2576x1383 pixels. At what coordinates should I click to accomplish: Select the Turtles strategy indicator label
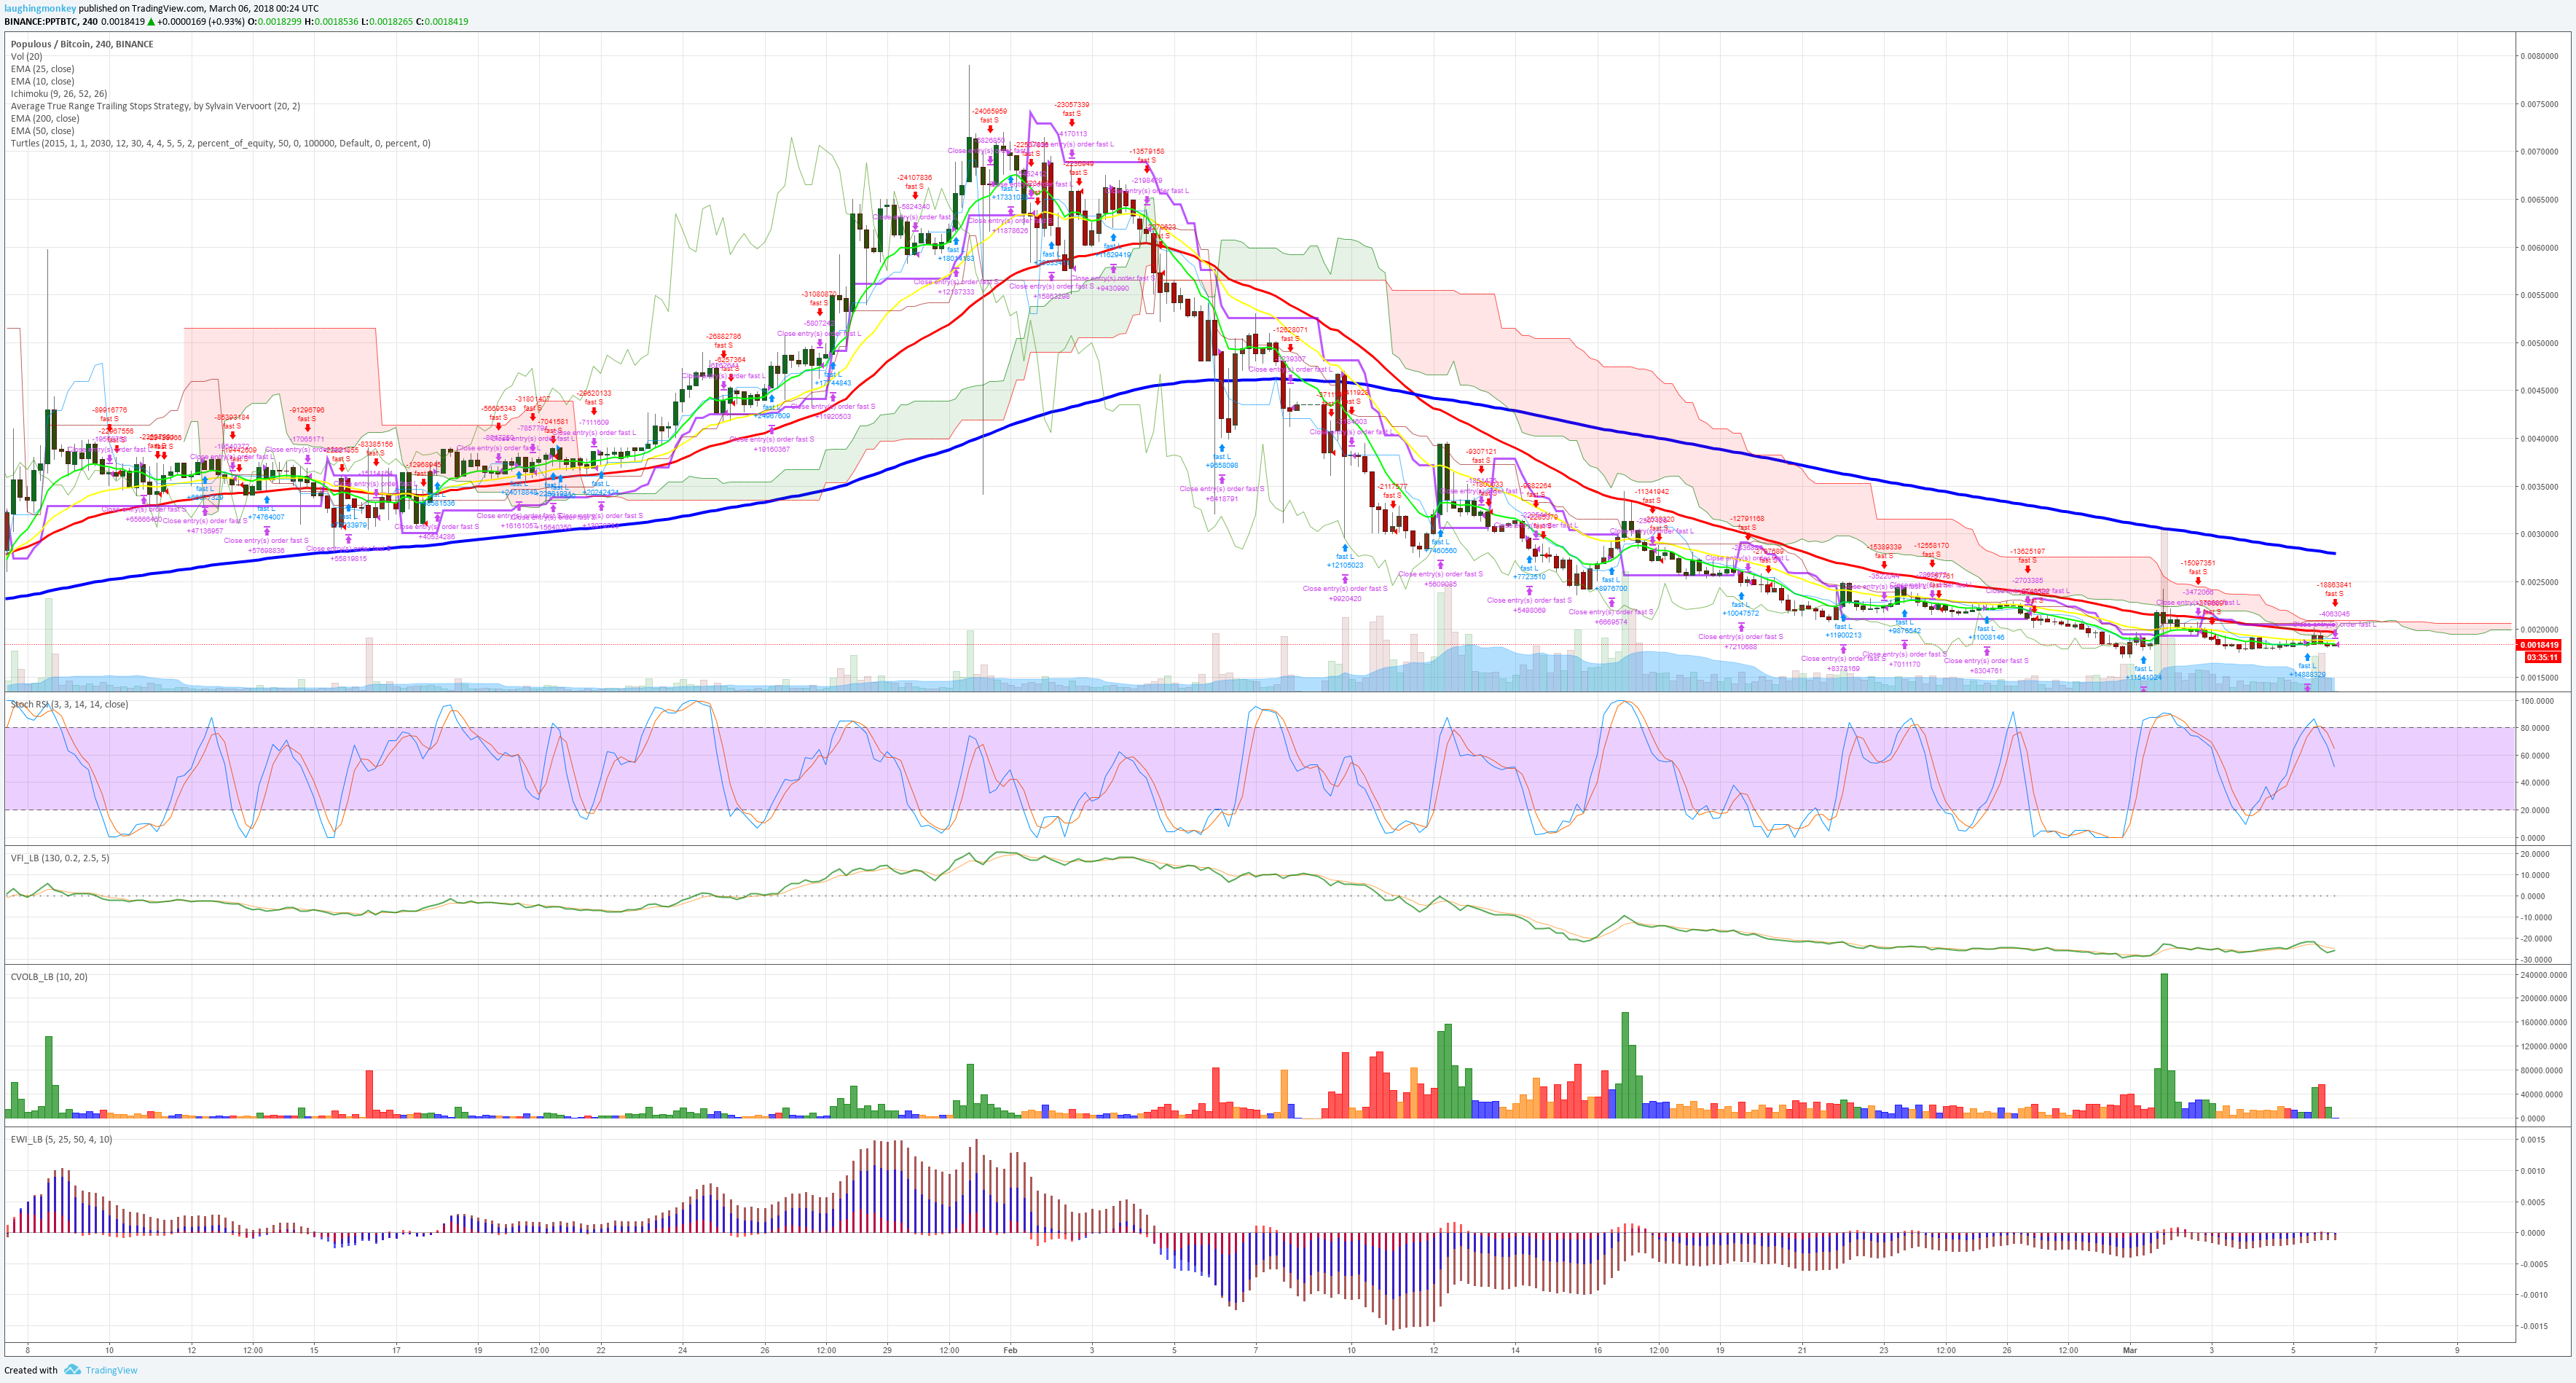220,143
